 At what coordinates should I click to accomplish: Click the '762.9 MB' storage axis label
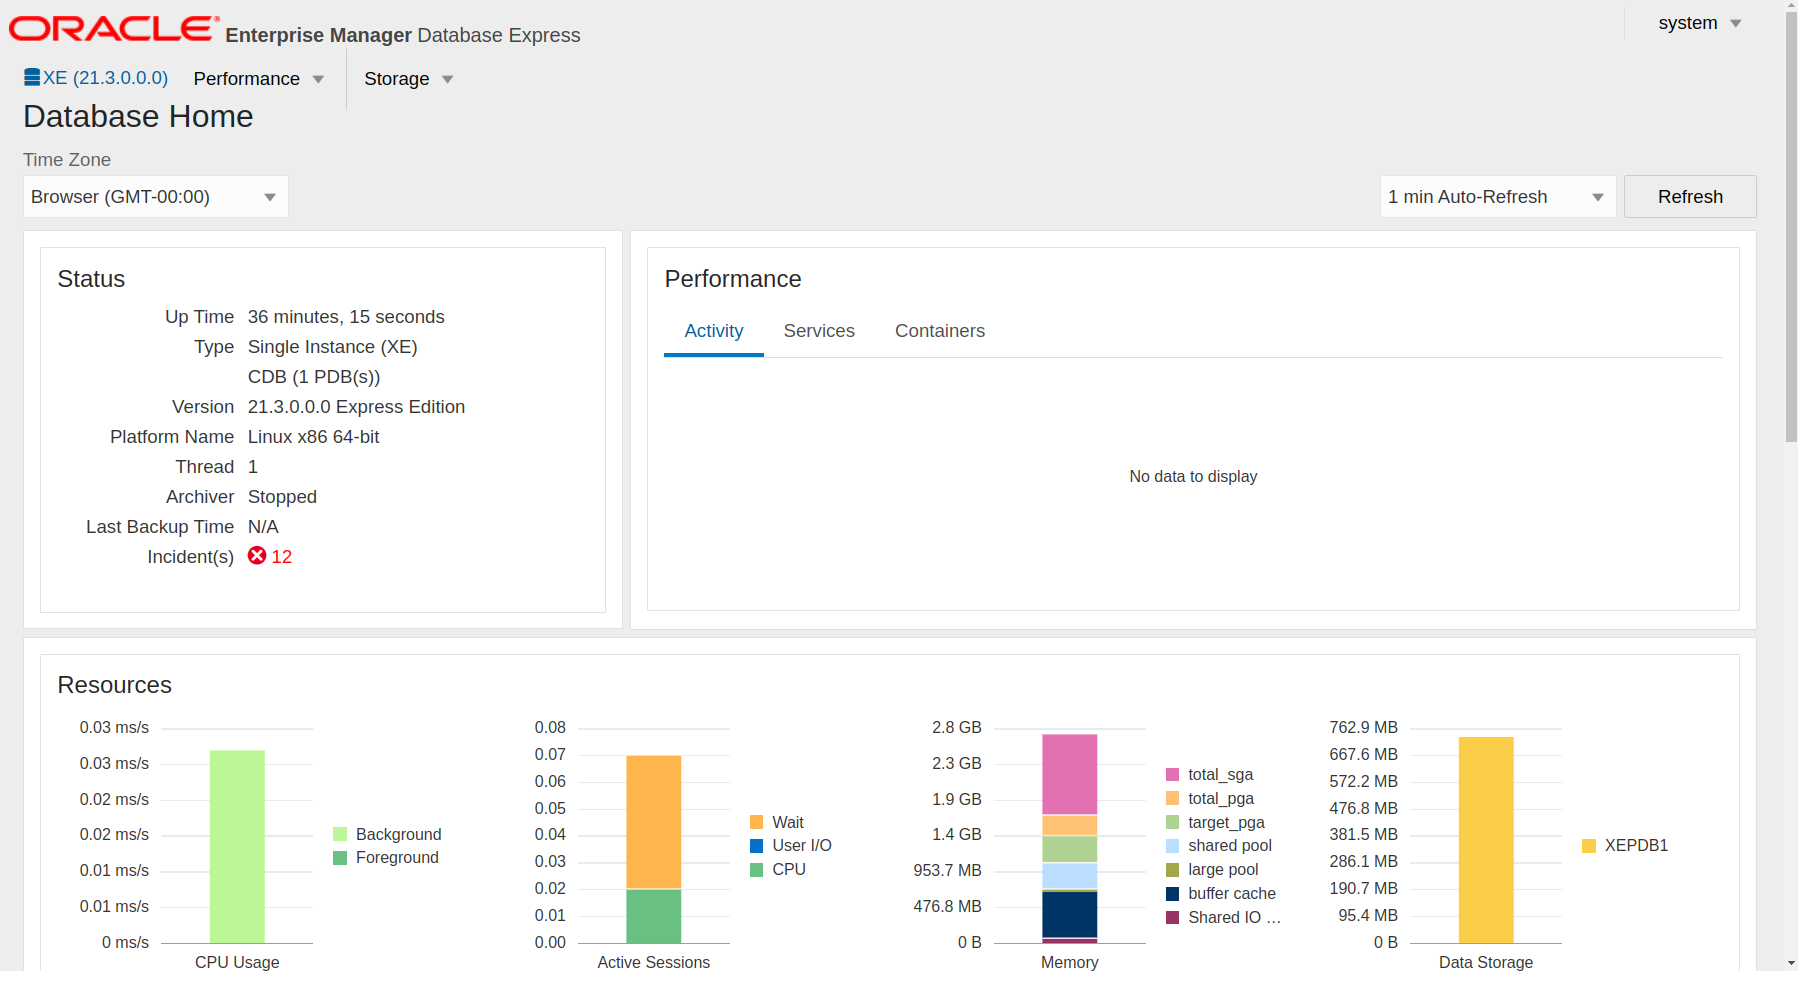(x=1363, y=728)
